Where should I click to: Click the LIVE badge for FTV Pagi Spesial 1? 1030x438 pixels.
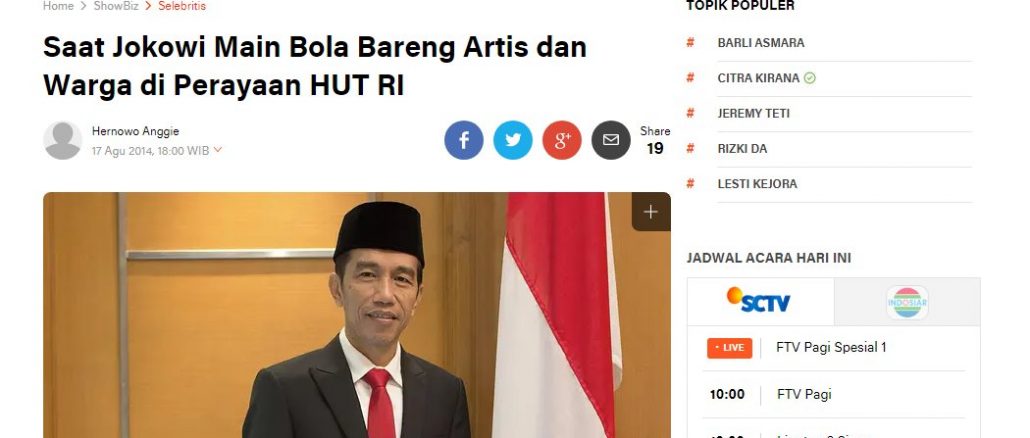click(730, 348)
